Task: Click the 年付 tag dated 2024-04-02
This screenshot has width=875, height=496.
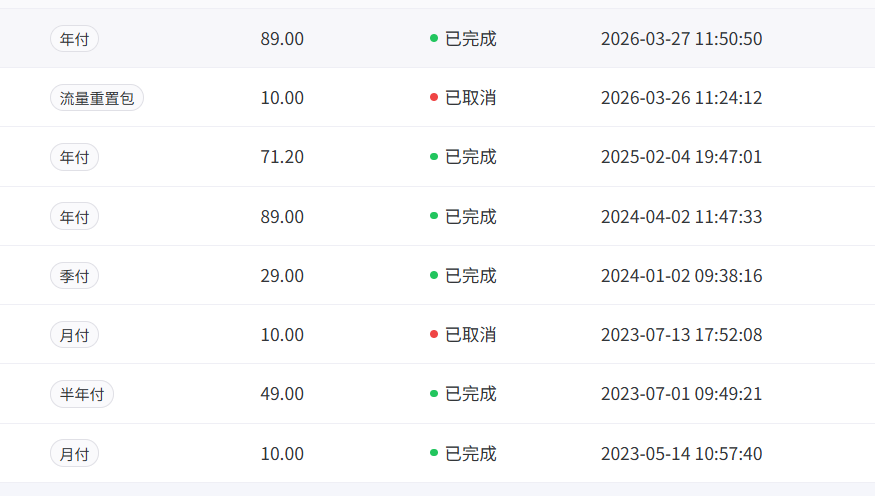Action: point(74,216)
